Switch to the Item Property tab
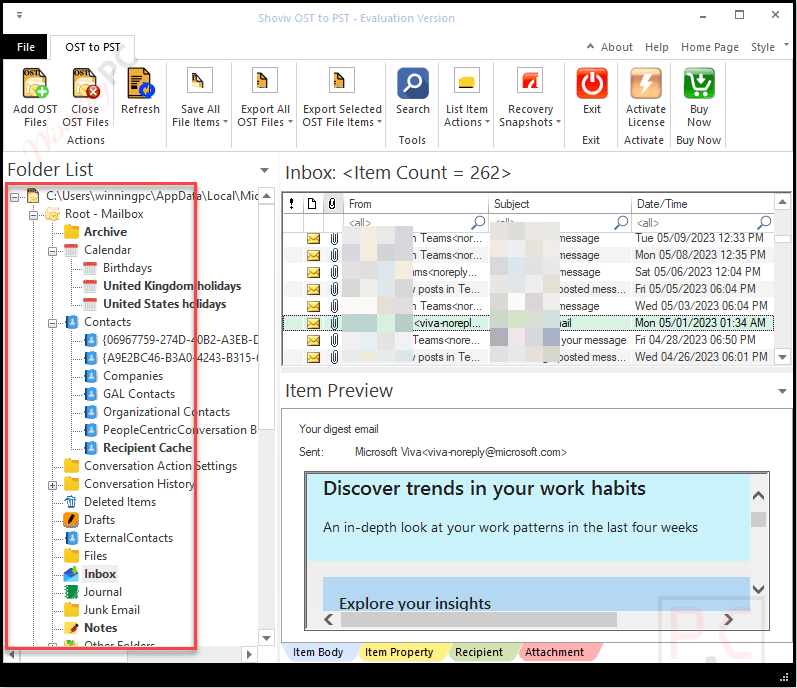The image size is (797, 688). pos(399,652)
